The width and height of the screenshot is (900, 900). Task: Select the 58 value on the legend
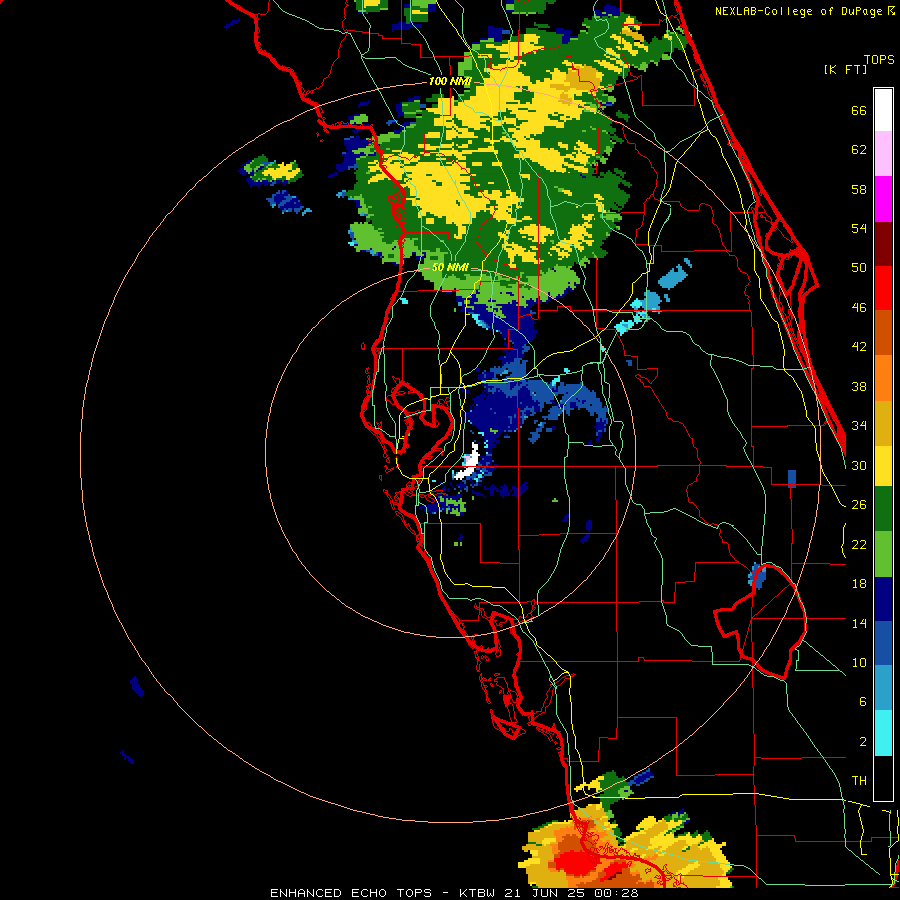pos(859,189)
